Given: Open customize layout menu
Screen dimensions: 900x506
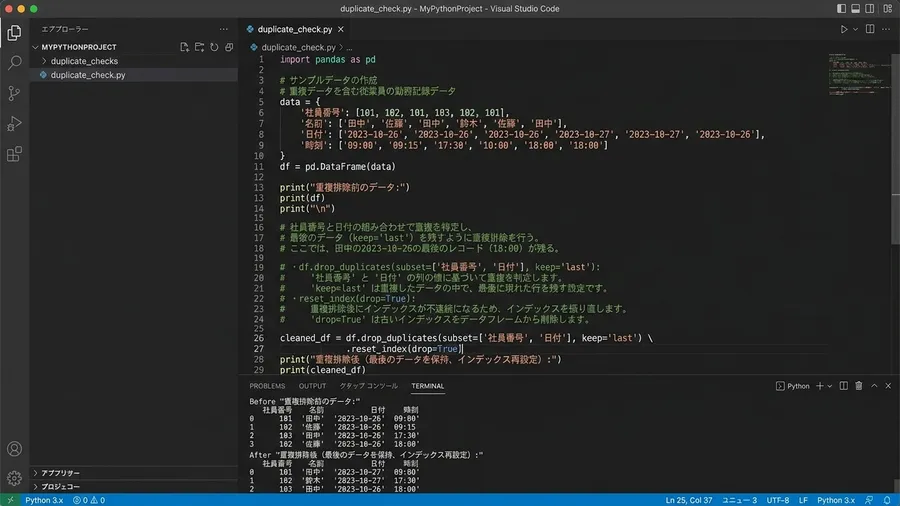Looking at the screenshot, I should point(887,9).
